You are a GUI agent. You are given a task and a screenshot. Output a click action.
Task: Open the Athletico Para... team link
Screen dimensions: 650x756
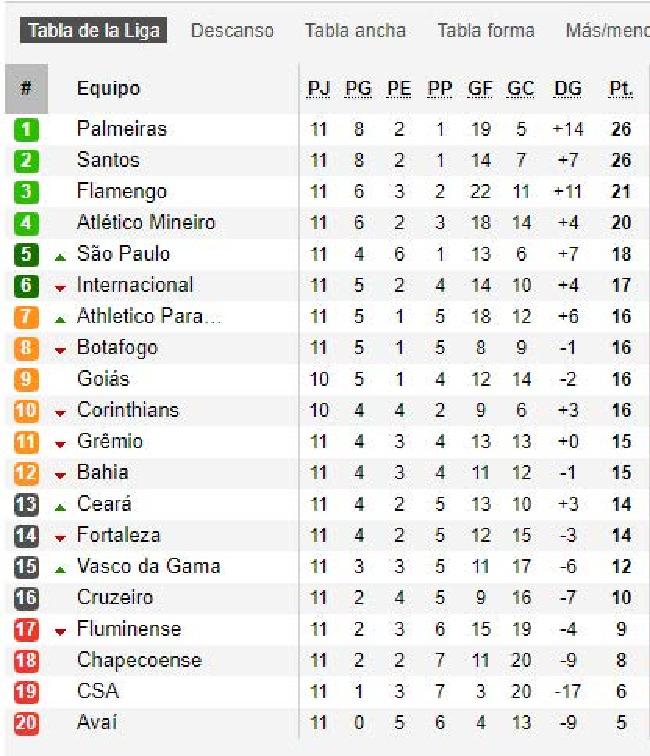coord(149,316)
